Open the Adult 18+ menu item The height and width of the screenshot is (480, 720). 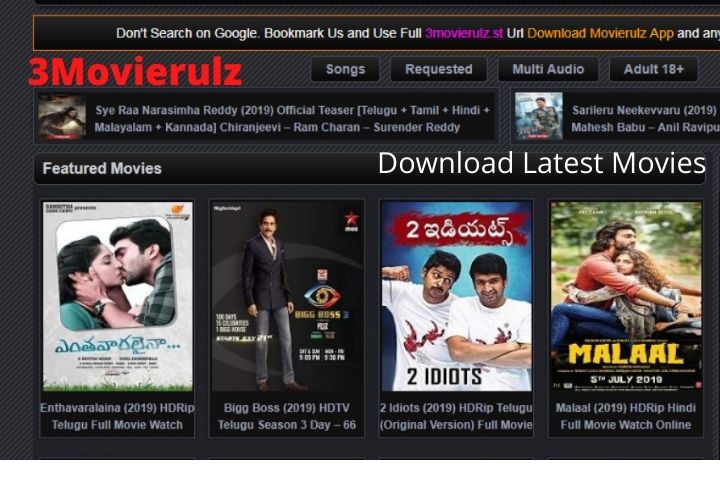653,69
